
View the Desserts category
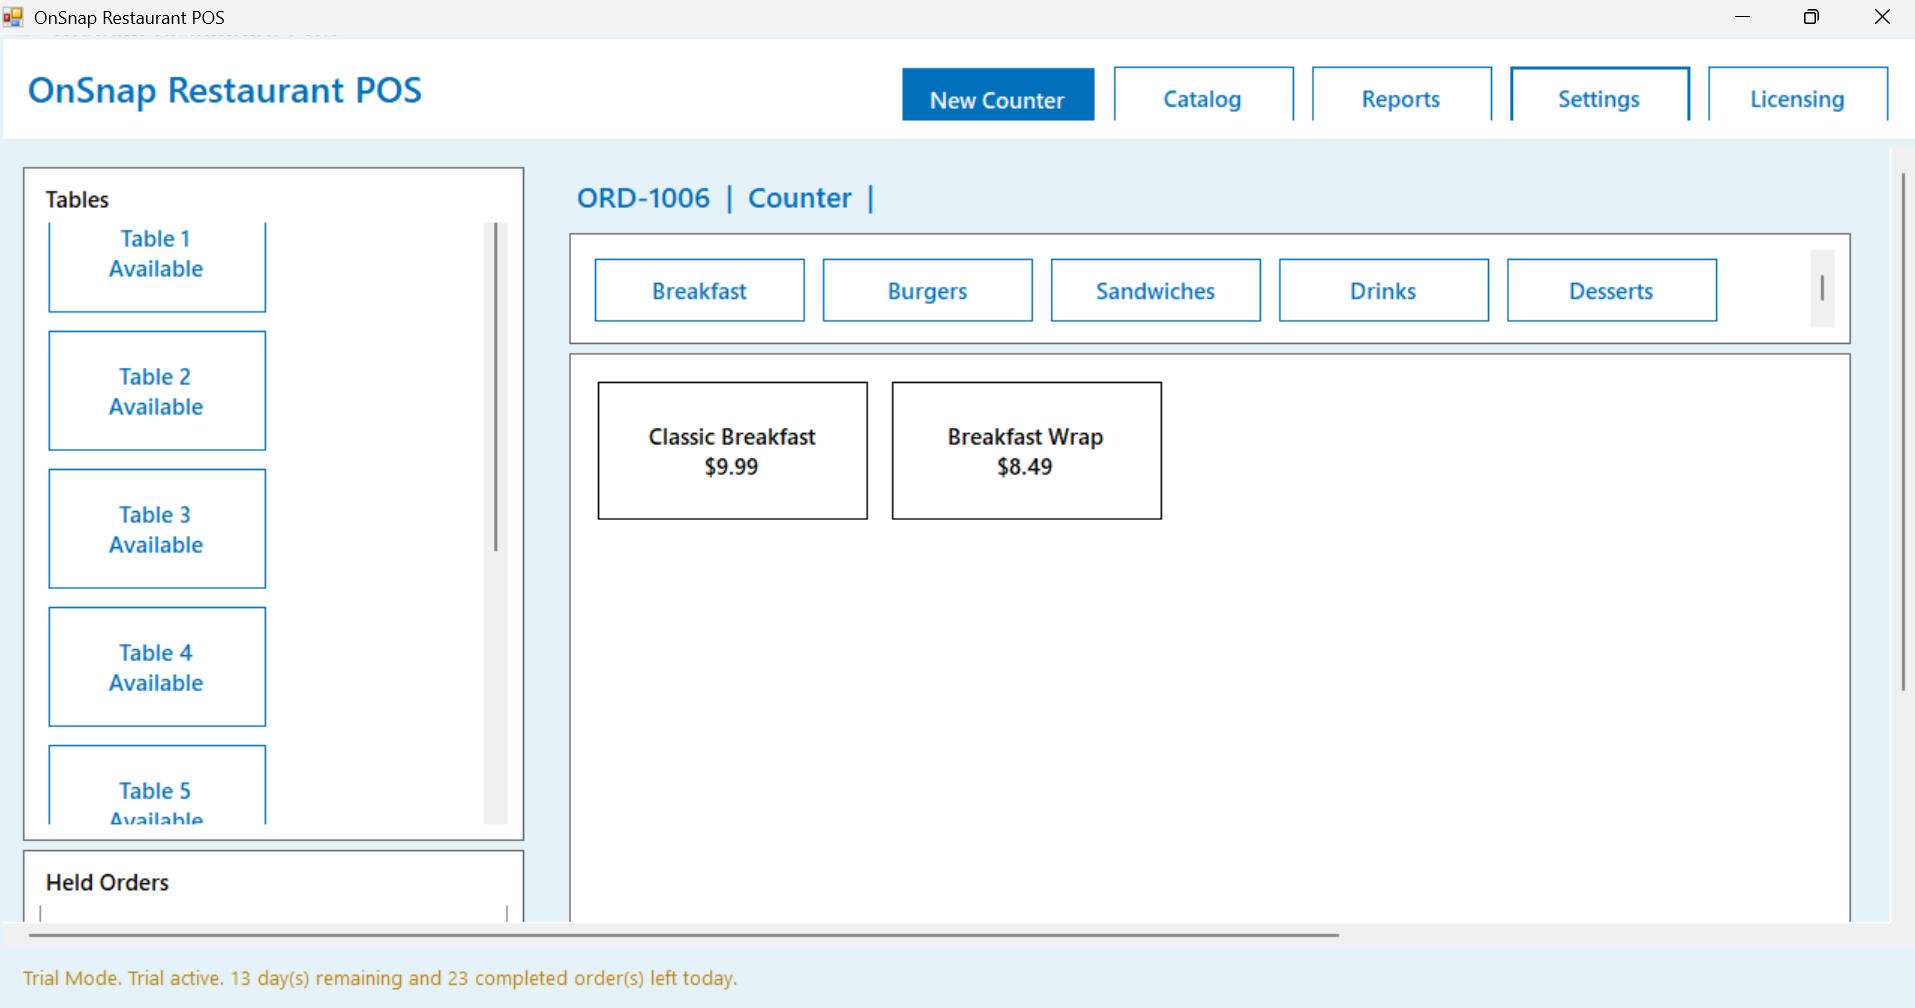[1611, 291]
